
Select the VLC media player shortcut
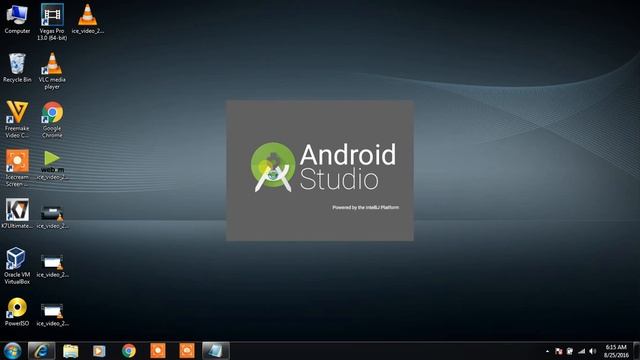tap(52, 71)
